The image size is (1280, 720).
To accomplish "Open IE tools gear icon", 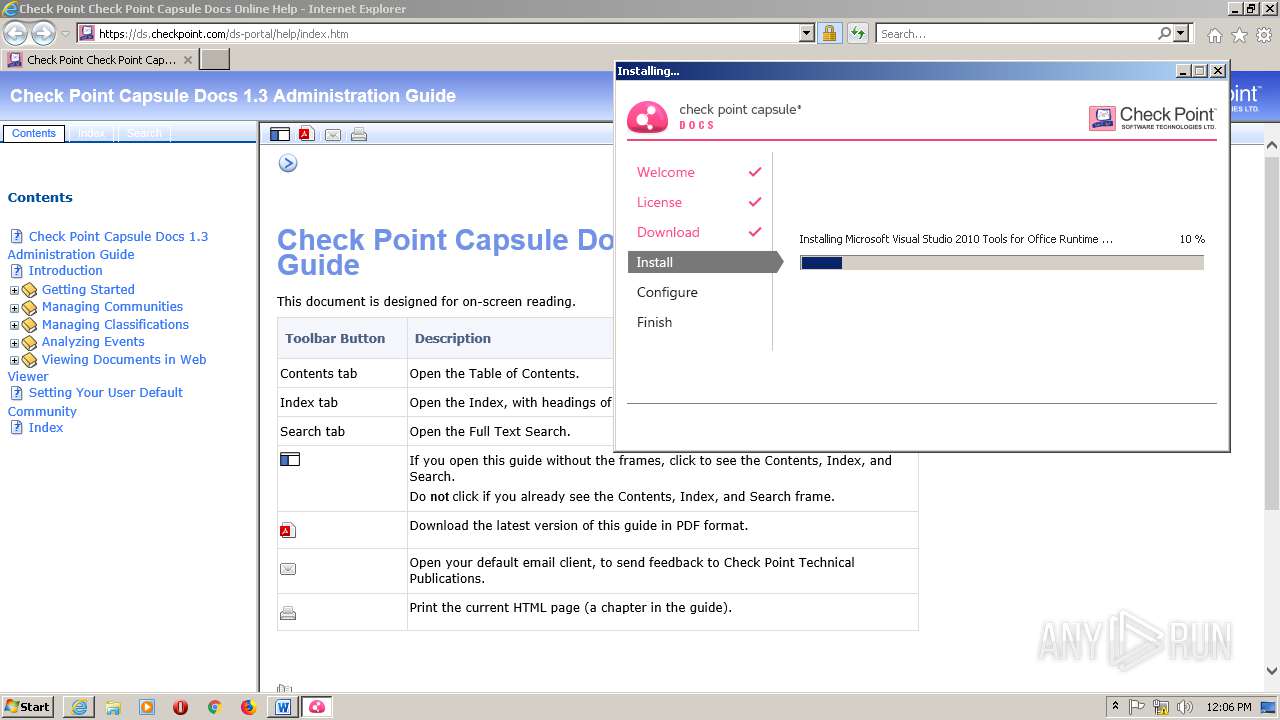I will pos(1264,35).
